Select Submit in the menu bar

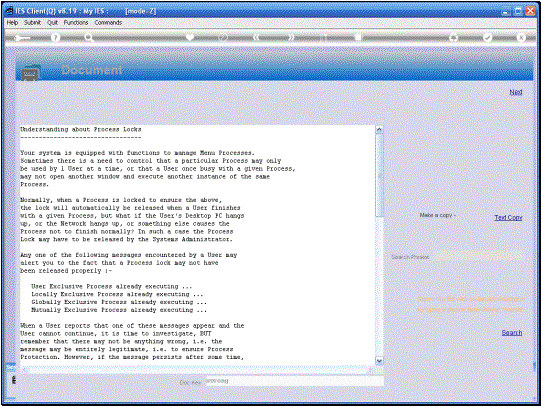(x=32, y=22)
